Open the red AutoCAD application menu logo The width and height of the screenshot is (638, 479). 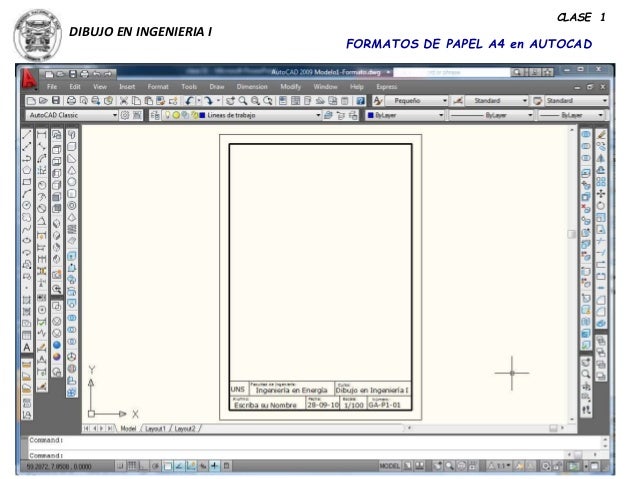(x=28, y=79)
